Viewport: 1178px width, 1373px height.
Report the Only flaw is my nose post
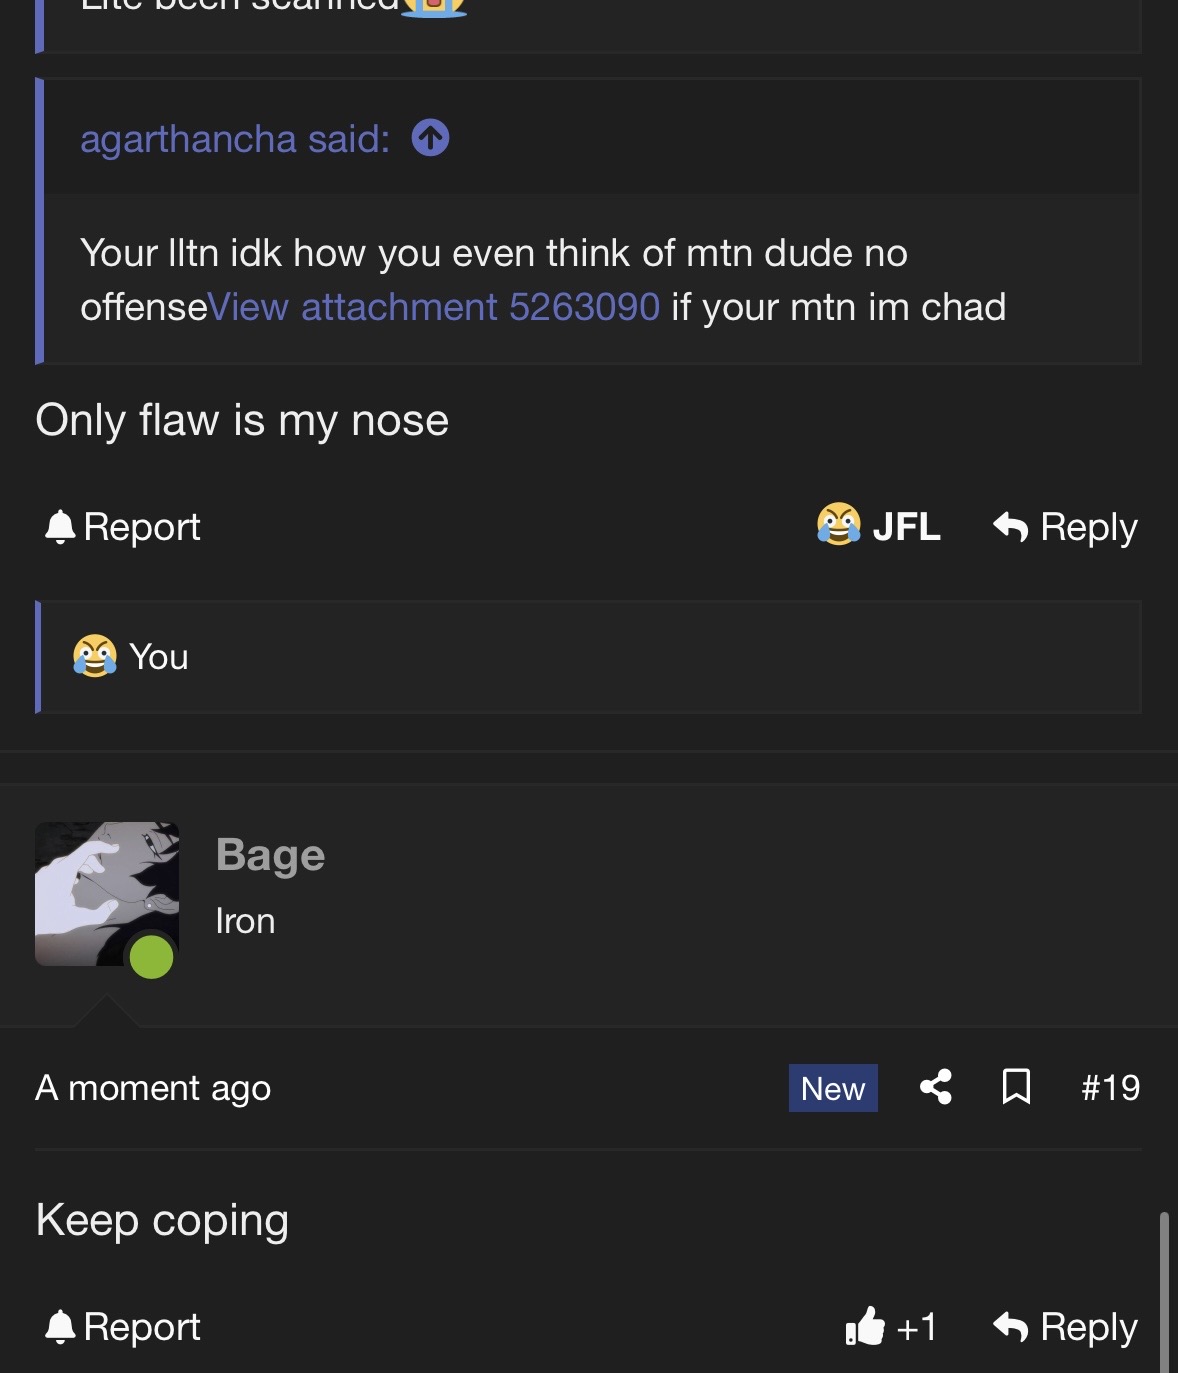pyautogui.click(x=123, y=526)
